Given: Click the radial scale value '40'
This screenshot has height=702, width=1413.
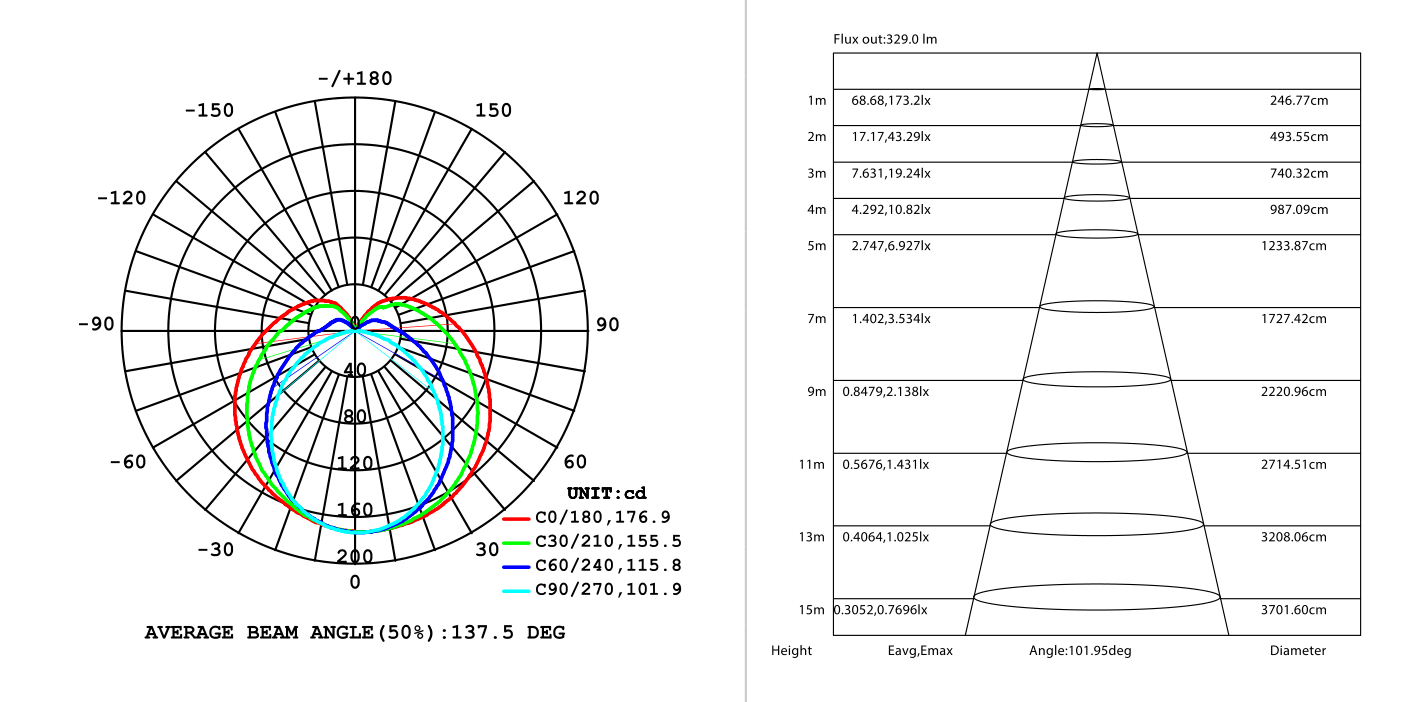Looking at the screenshot, I should click(x=355, y=370).
